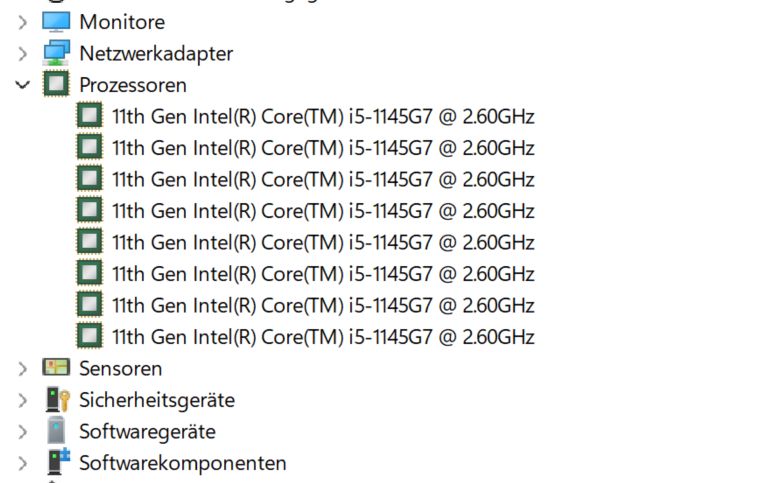The image size is (772, 483).
Task: Click the Sensoren category icon
Action: [57, 368]
